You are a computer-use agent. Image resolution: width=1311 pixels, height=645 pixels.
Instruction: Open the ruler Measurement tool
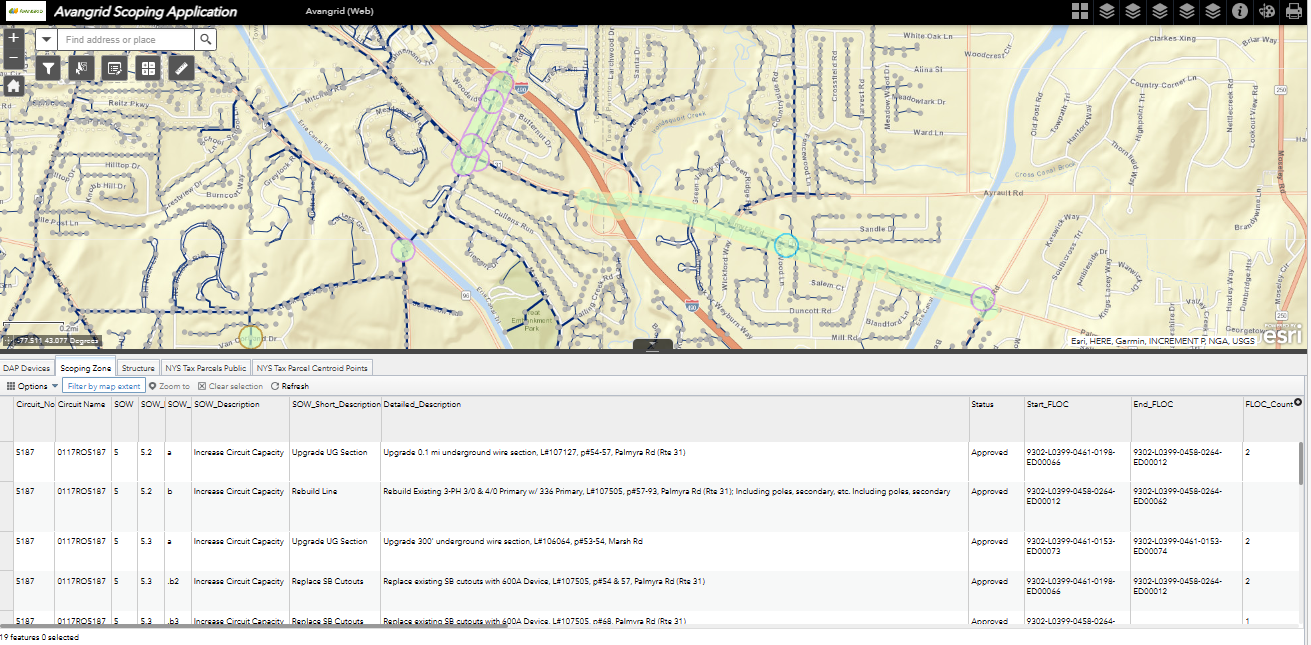[180, 68]
